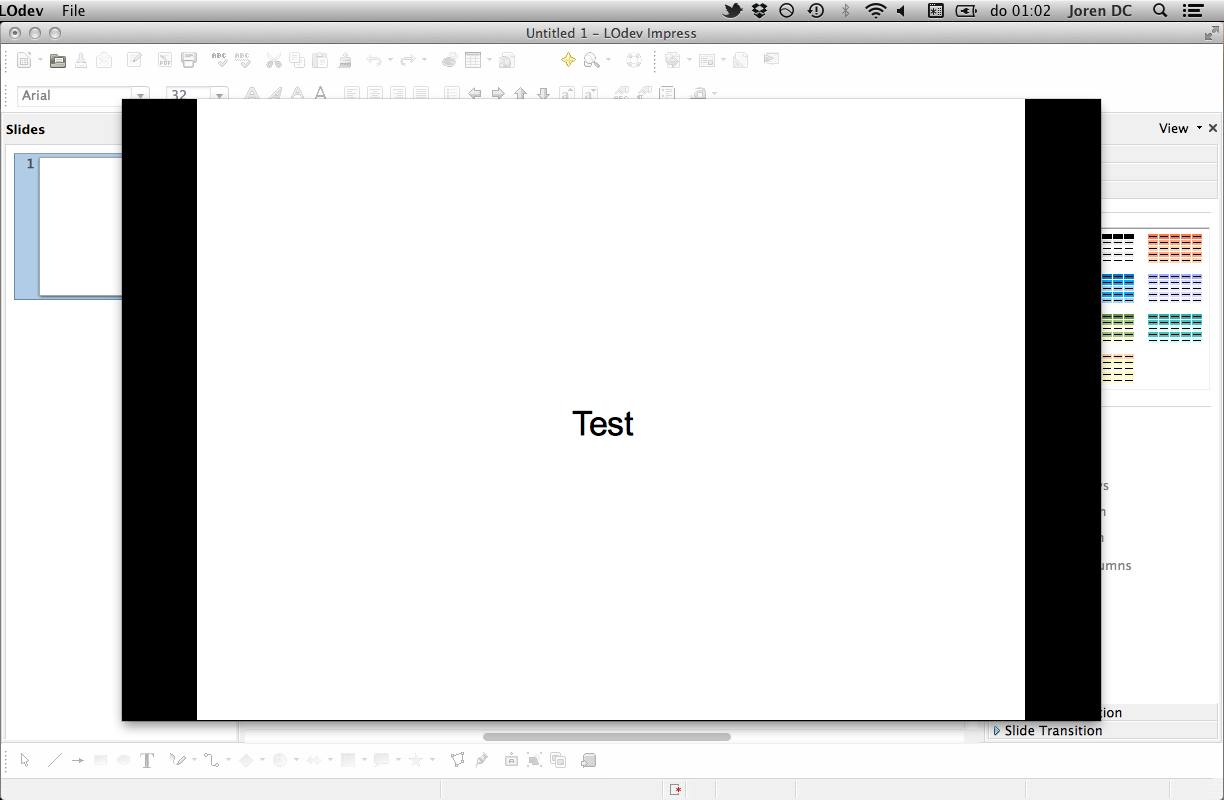The image size is (1224, 800).
Task: Open the Zoom magnifier tool
Action: click(592, 61)
